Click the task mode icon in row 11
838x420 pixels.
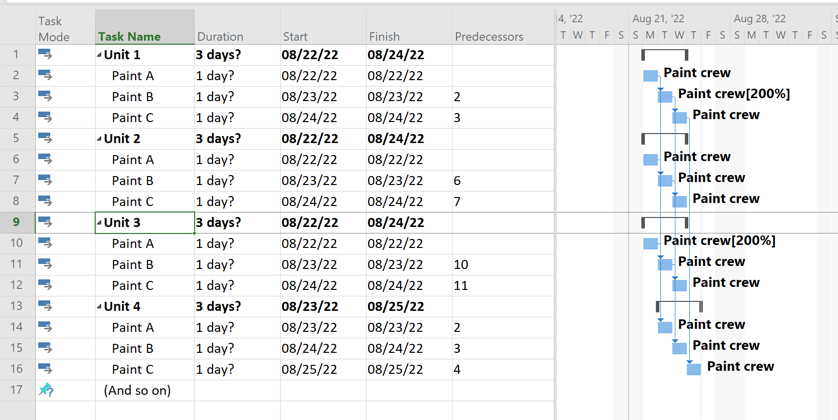tap(45, 264)
